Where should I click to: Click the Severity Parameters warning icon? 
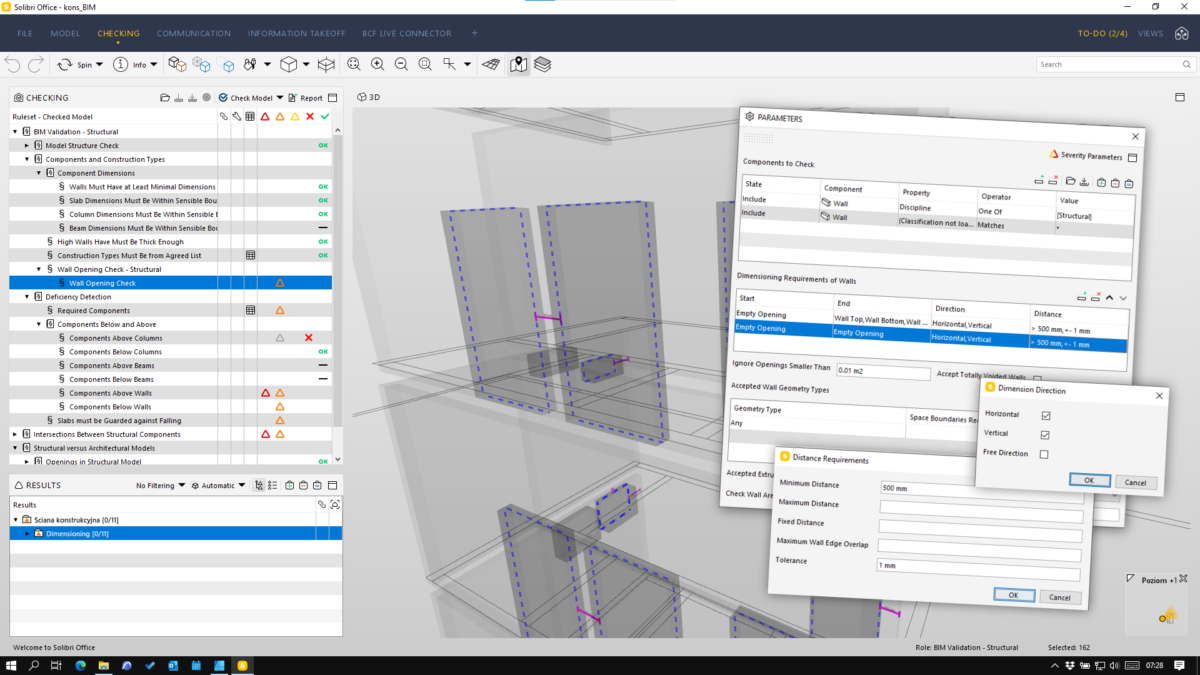1053,155
